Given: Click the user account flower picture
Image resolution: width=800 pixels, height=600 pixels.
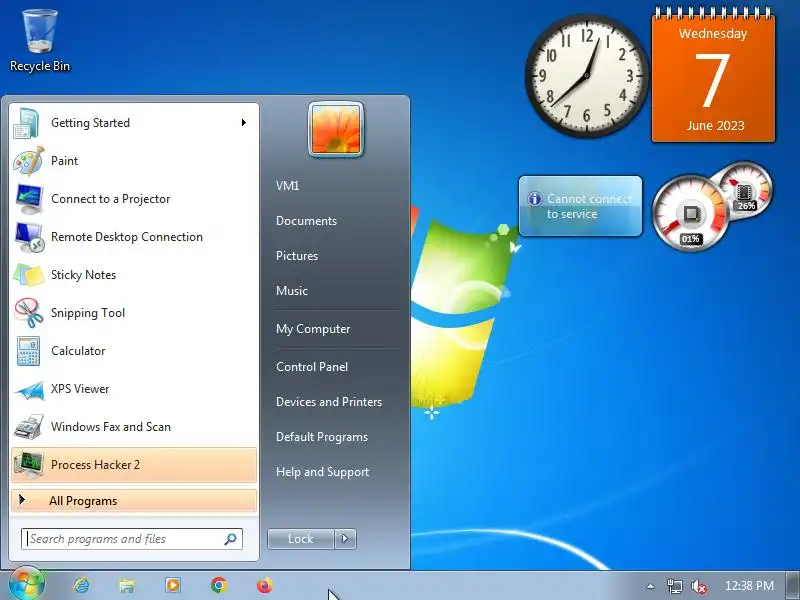Looking at the screenshot, I should tap(336, 130).
